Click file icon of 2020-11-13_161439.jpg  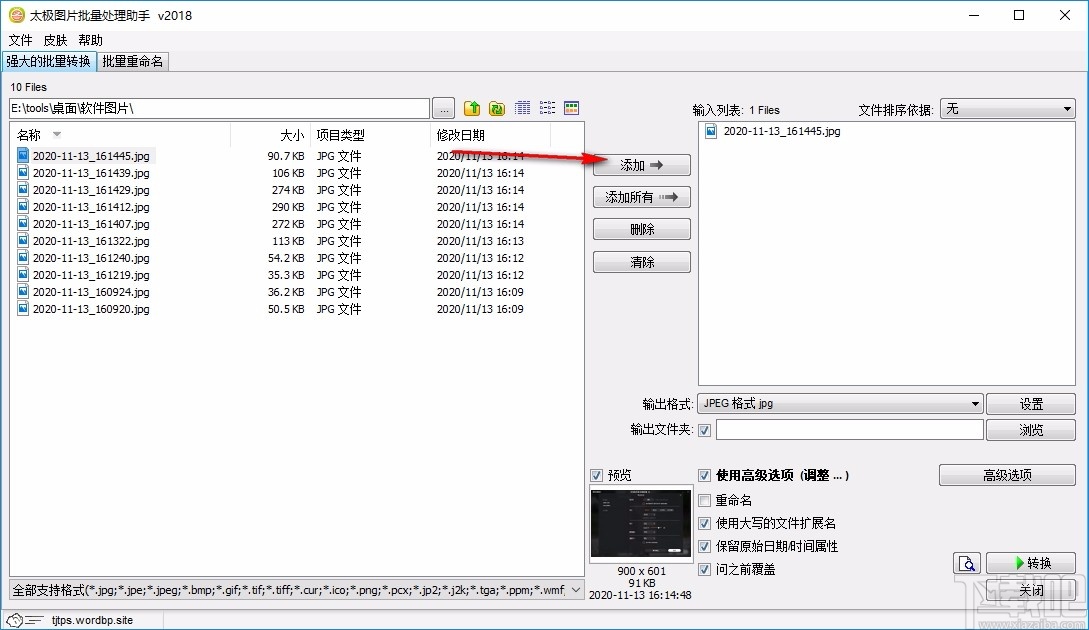(x=23, y=172)
